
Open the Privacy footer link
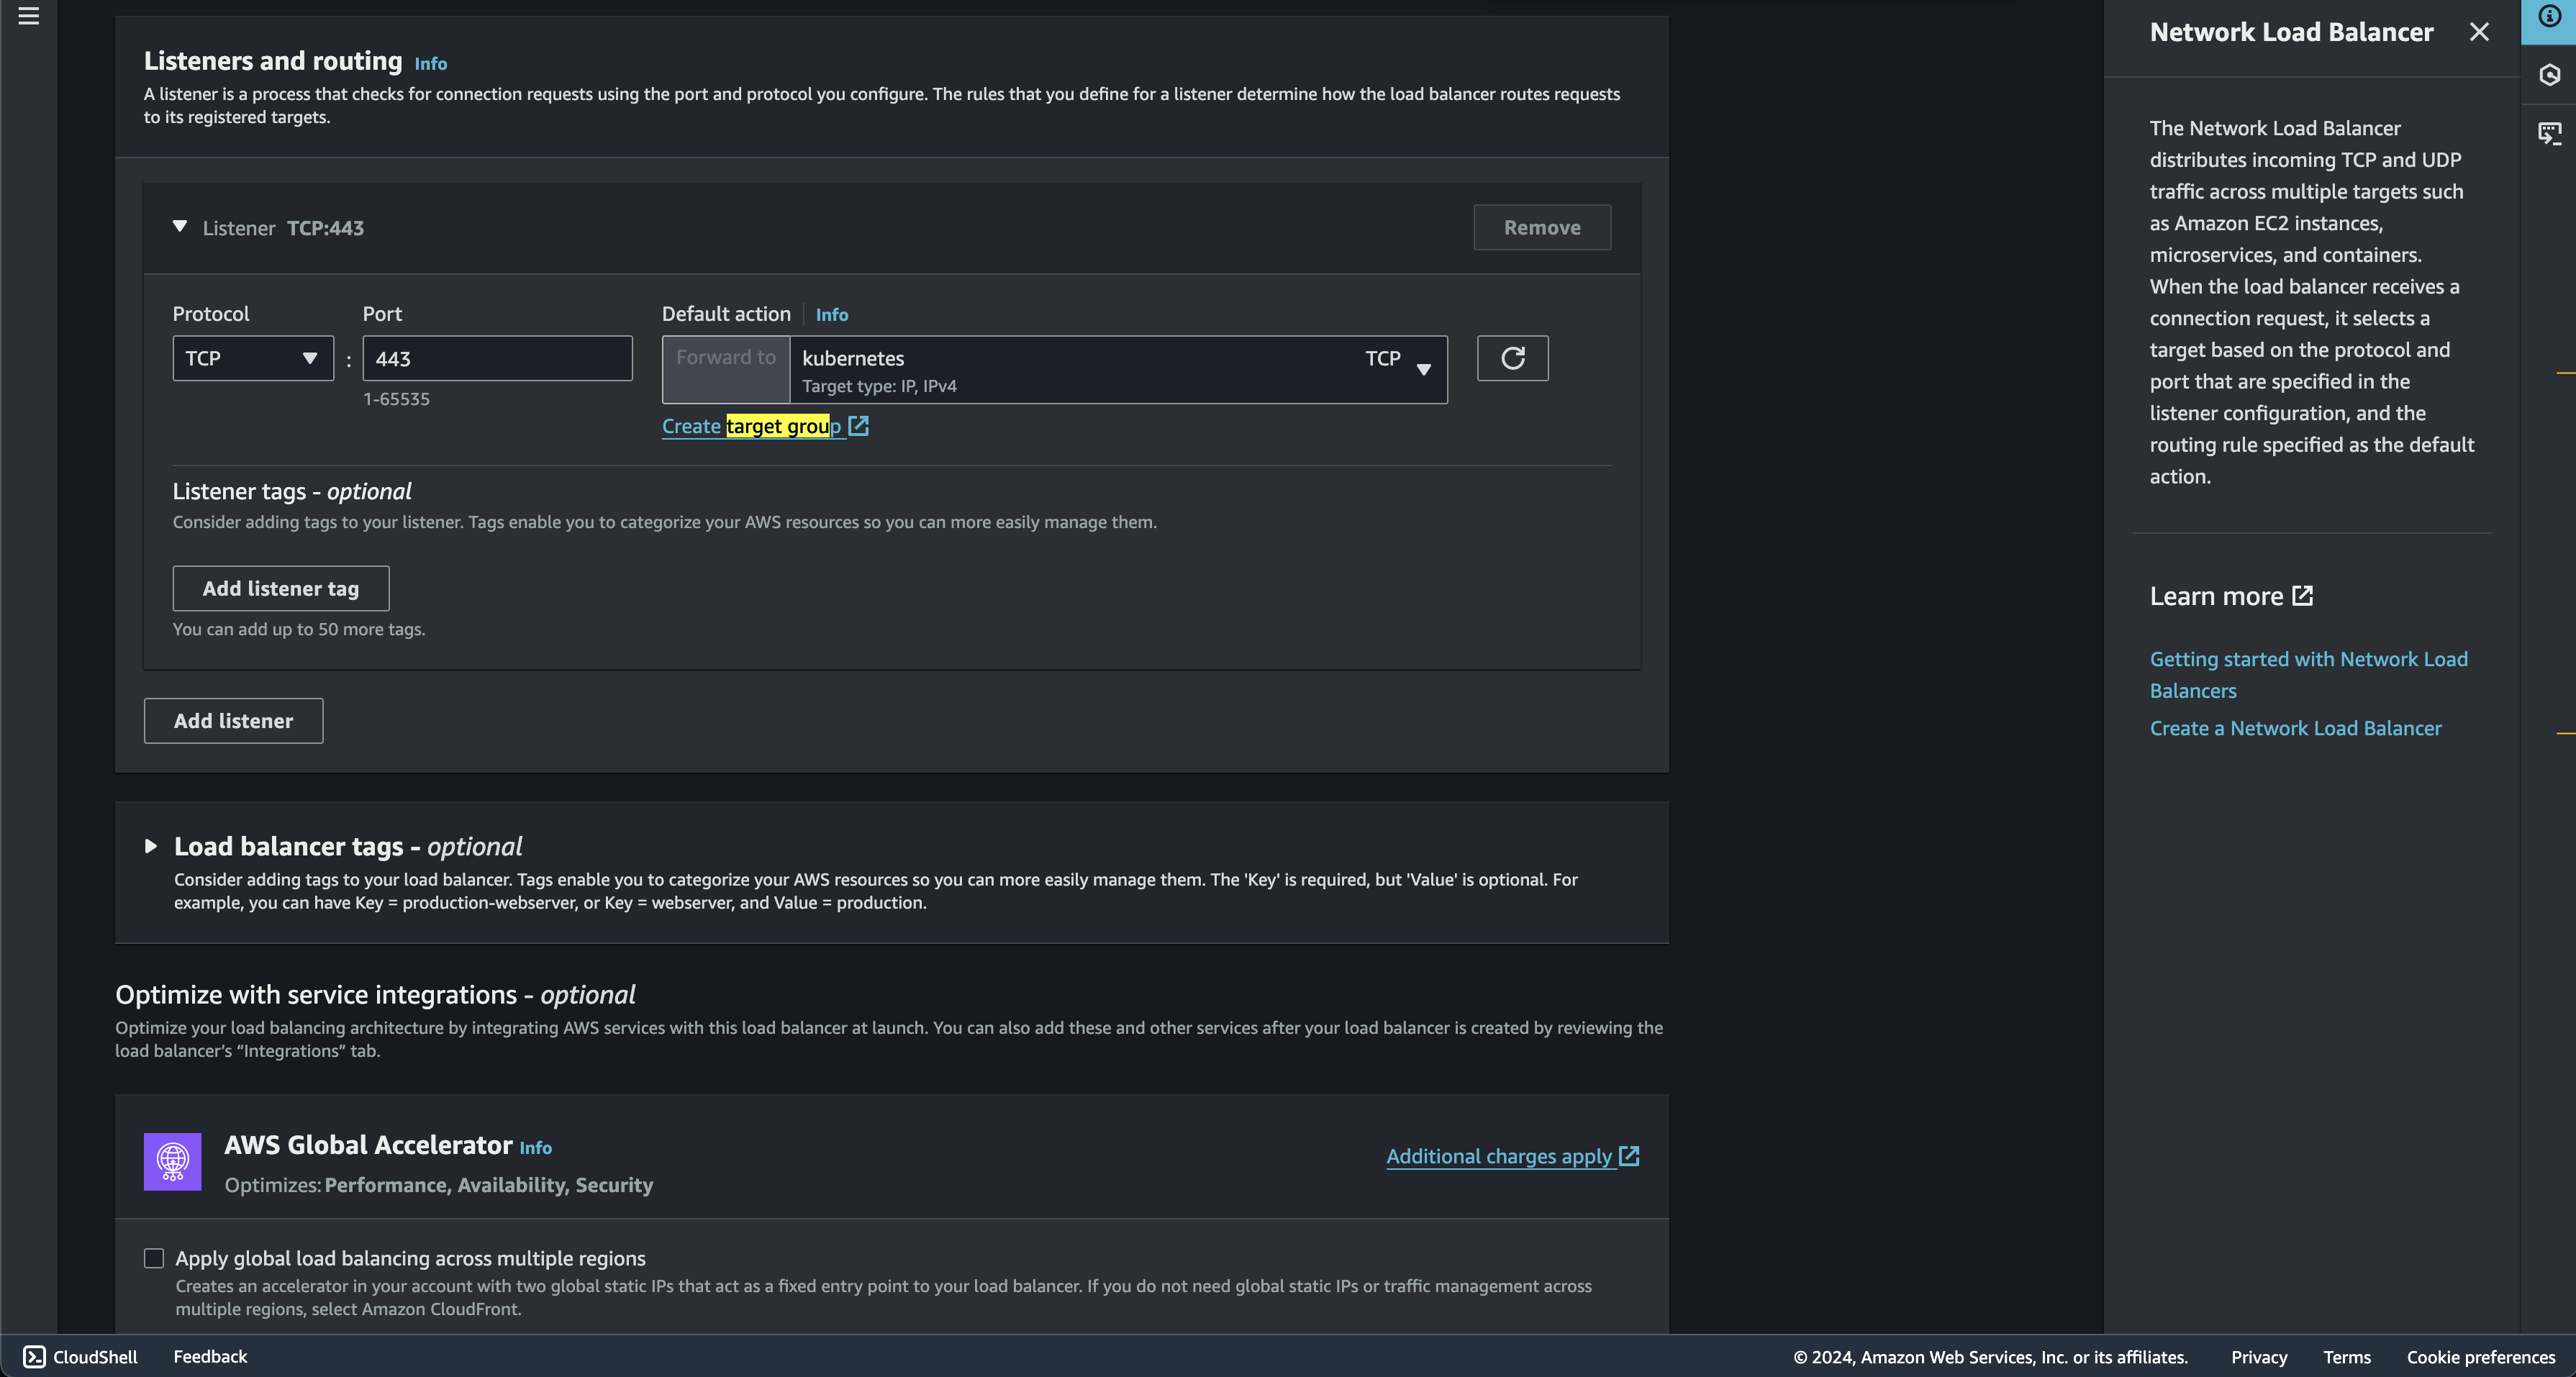(2259, 1357)
